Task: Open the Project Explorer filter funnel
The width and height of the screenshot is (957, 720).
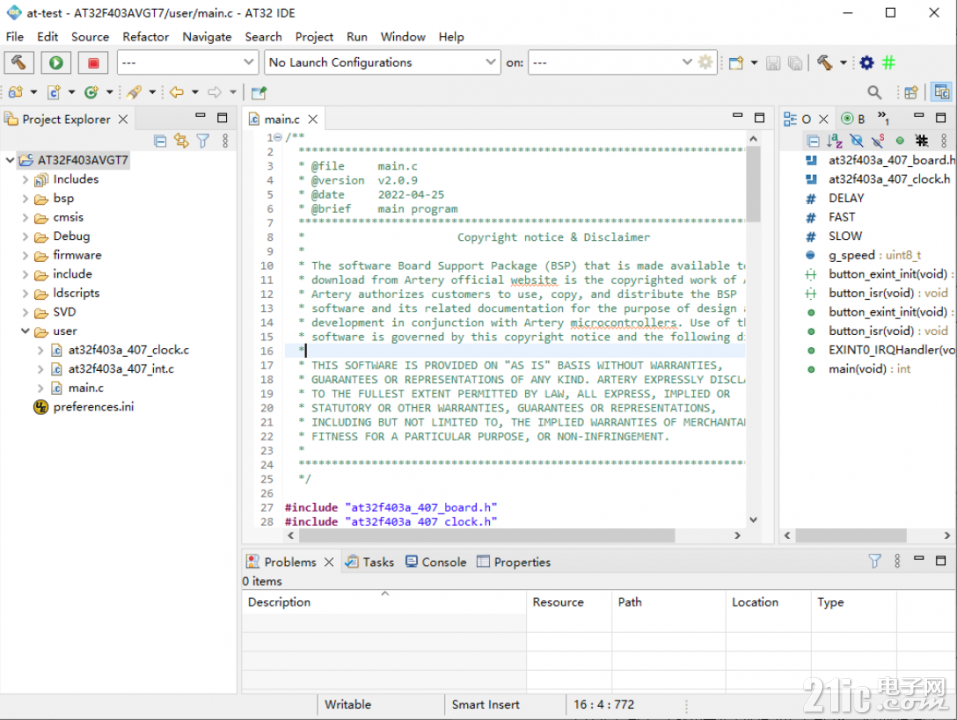Action: [x=203, y=141]
